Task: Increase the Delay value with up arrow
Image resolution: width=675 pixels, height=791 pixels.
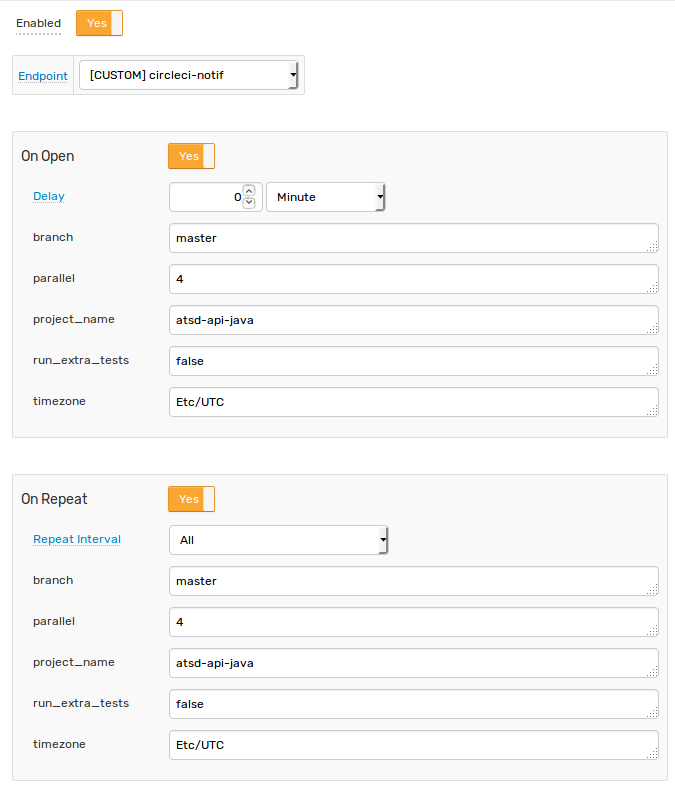Action: click(249, 191)
